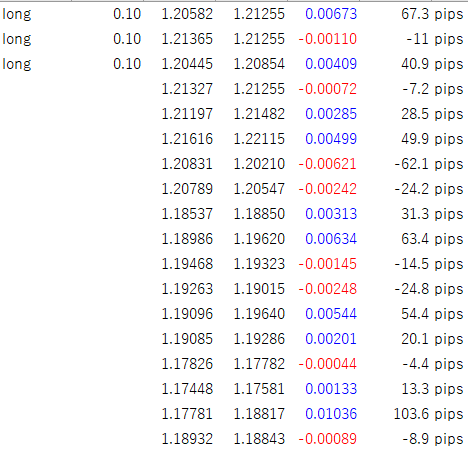Viewport: 468px width, 454px height.
Task: Click the exit price 1.20854
Action: click(x=259, y=64)
